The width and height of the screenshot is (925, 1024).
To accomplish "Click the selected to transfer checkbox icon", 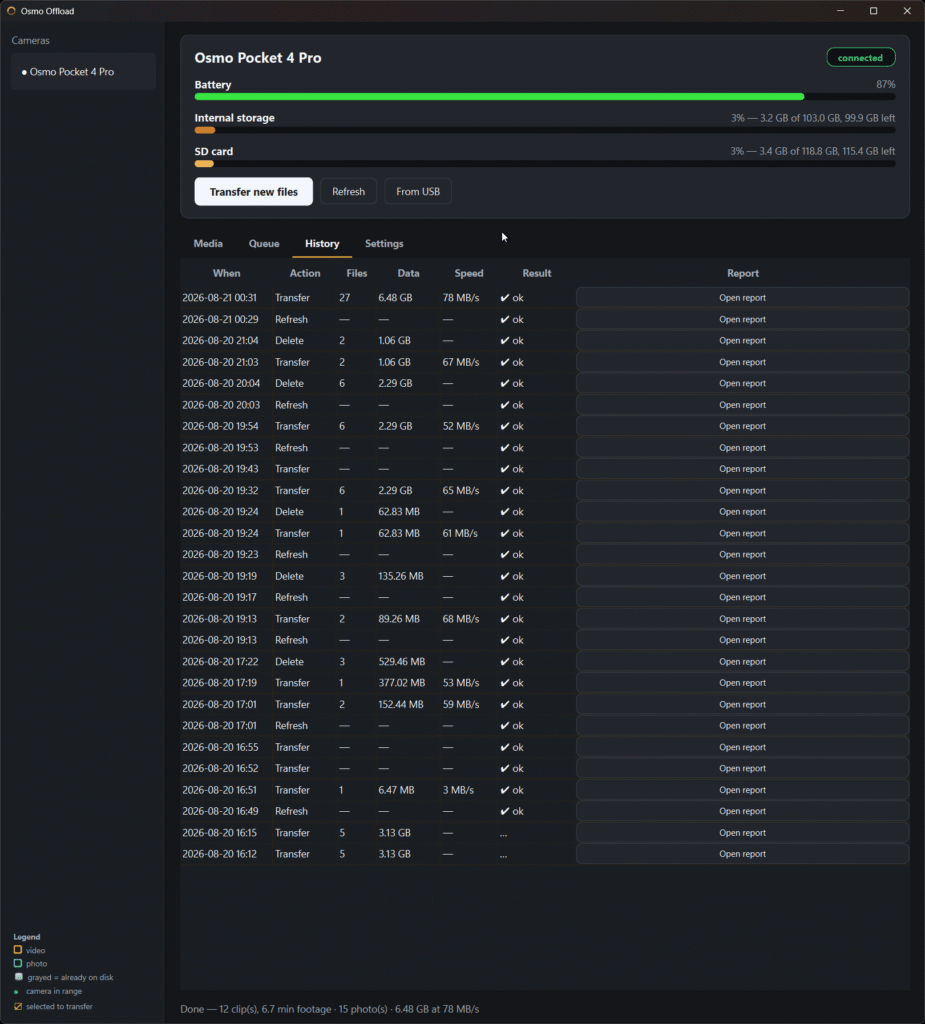I will (18, 1006).
